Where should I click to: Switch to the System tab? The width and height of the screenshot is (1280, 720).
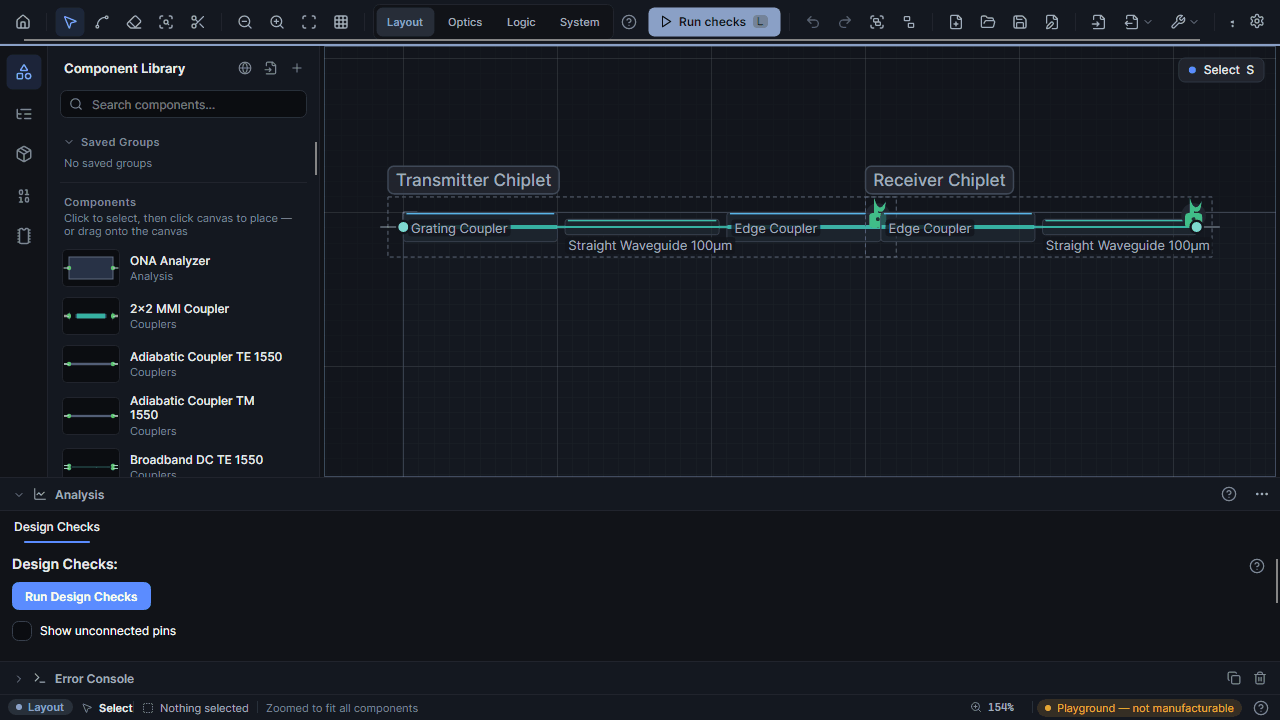tap(580, 22)
